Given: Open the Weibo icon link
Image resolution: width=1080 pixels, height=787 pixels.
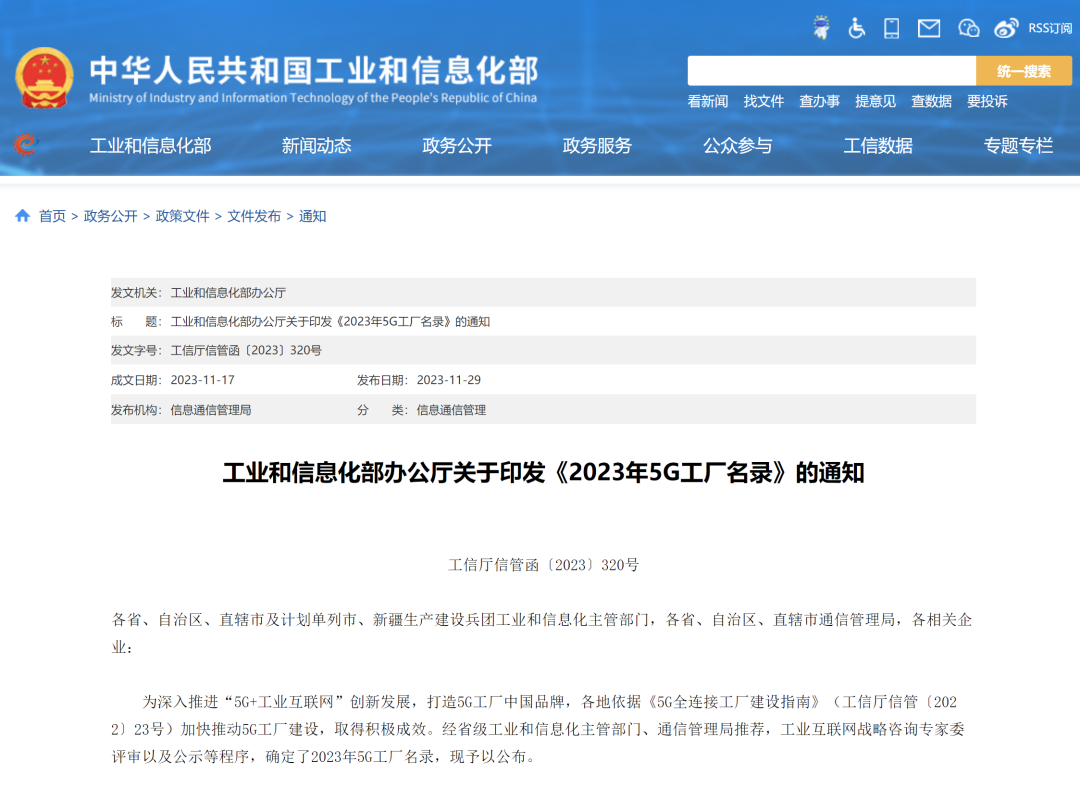Looking at the screenshot, I should click(1006, 28).
